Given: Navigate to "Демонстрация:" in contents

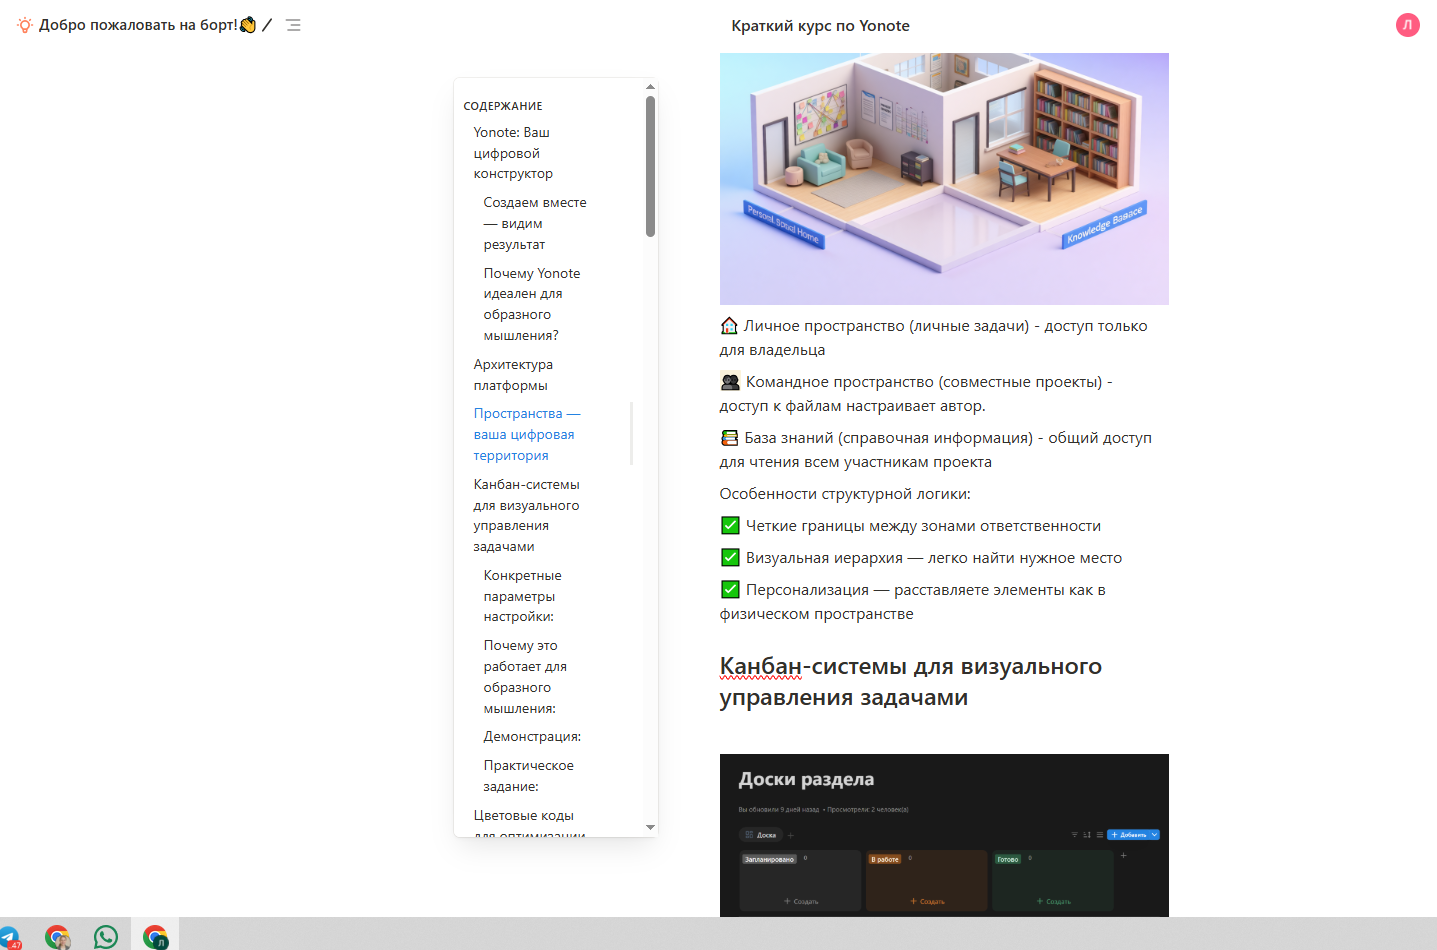Looking at the screenshot, I should pos(532,737).
